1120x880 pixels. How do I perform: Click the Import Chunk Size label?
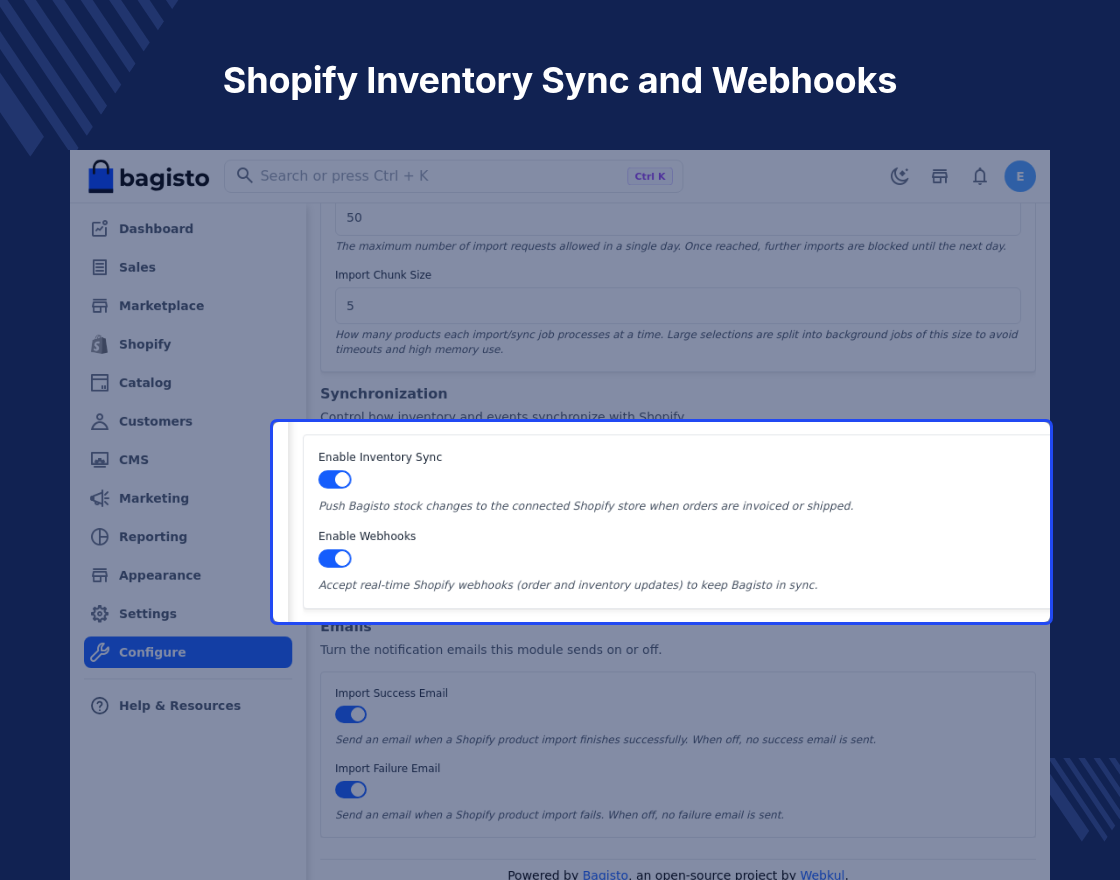click(x=383, y=275)
